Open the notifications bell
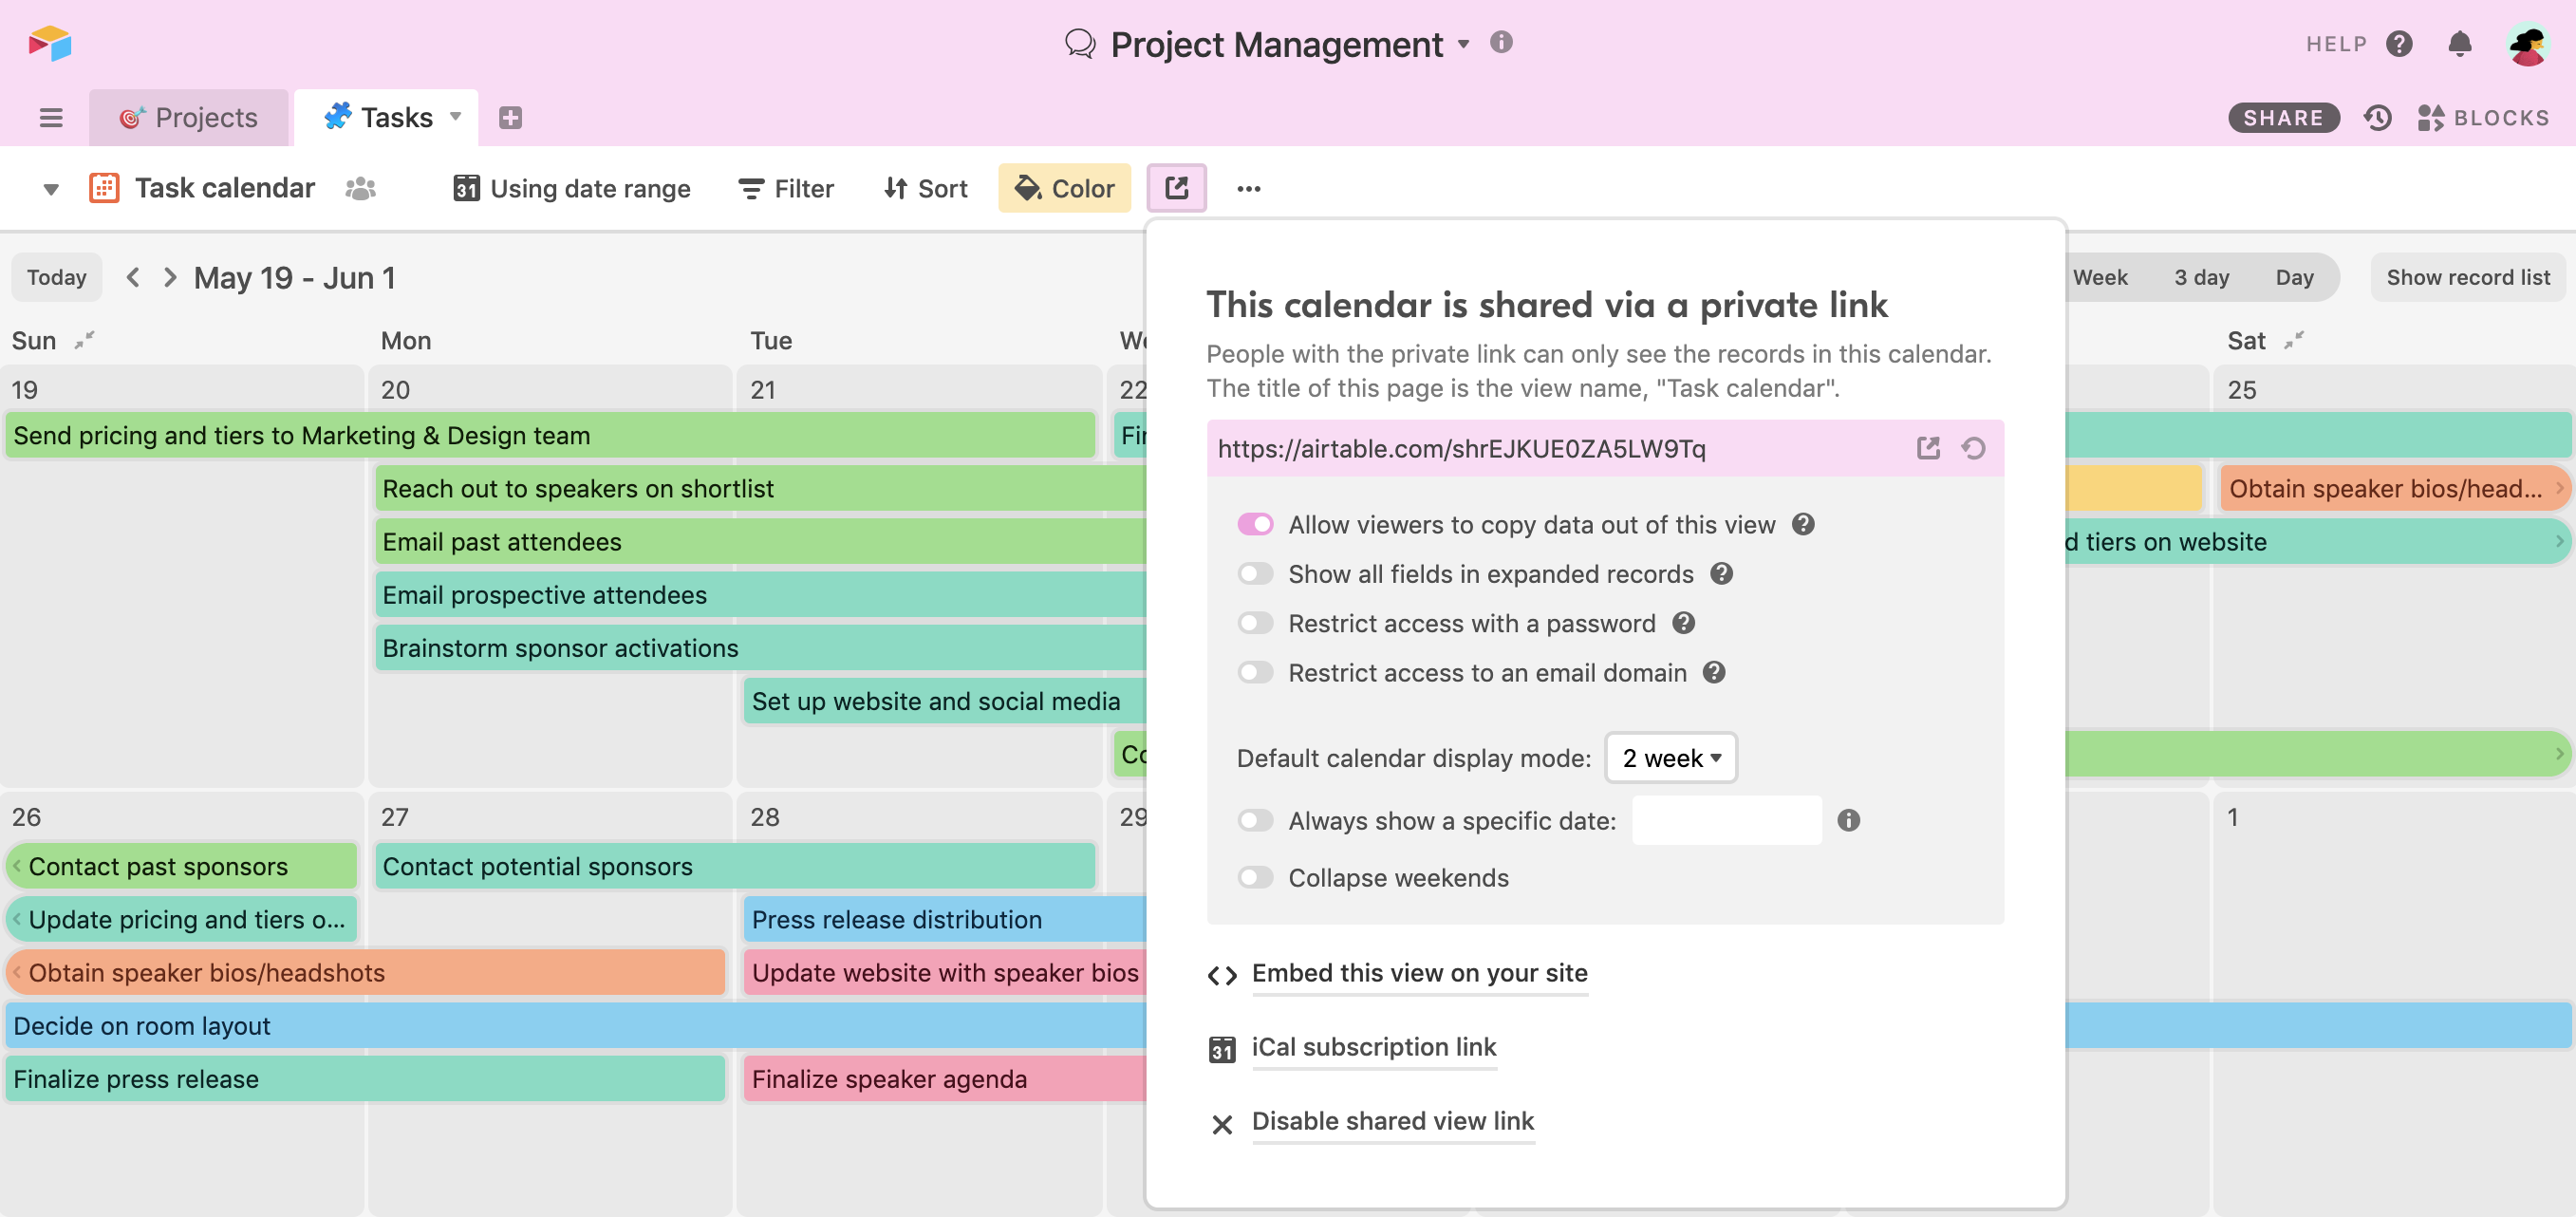The height and width of the screenshot is (1217, 2576). tap(2459, 44)
